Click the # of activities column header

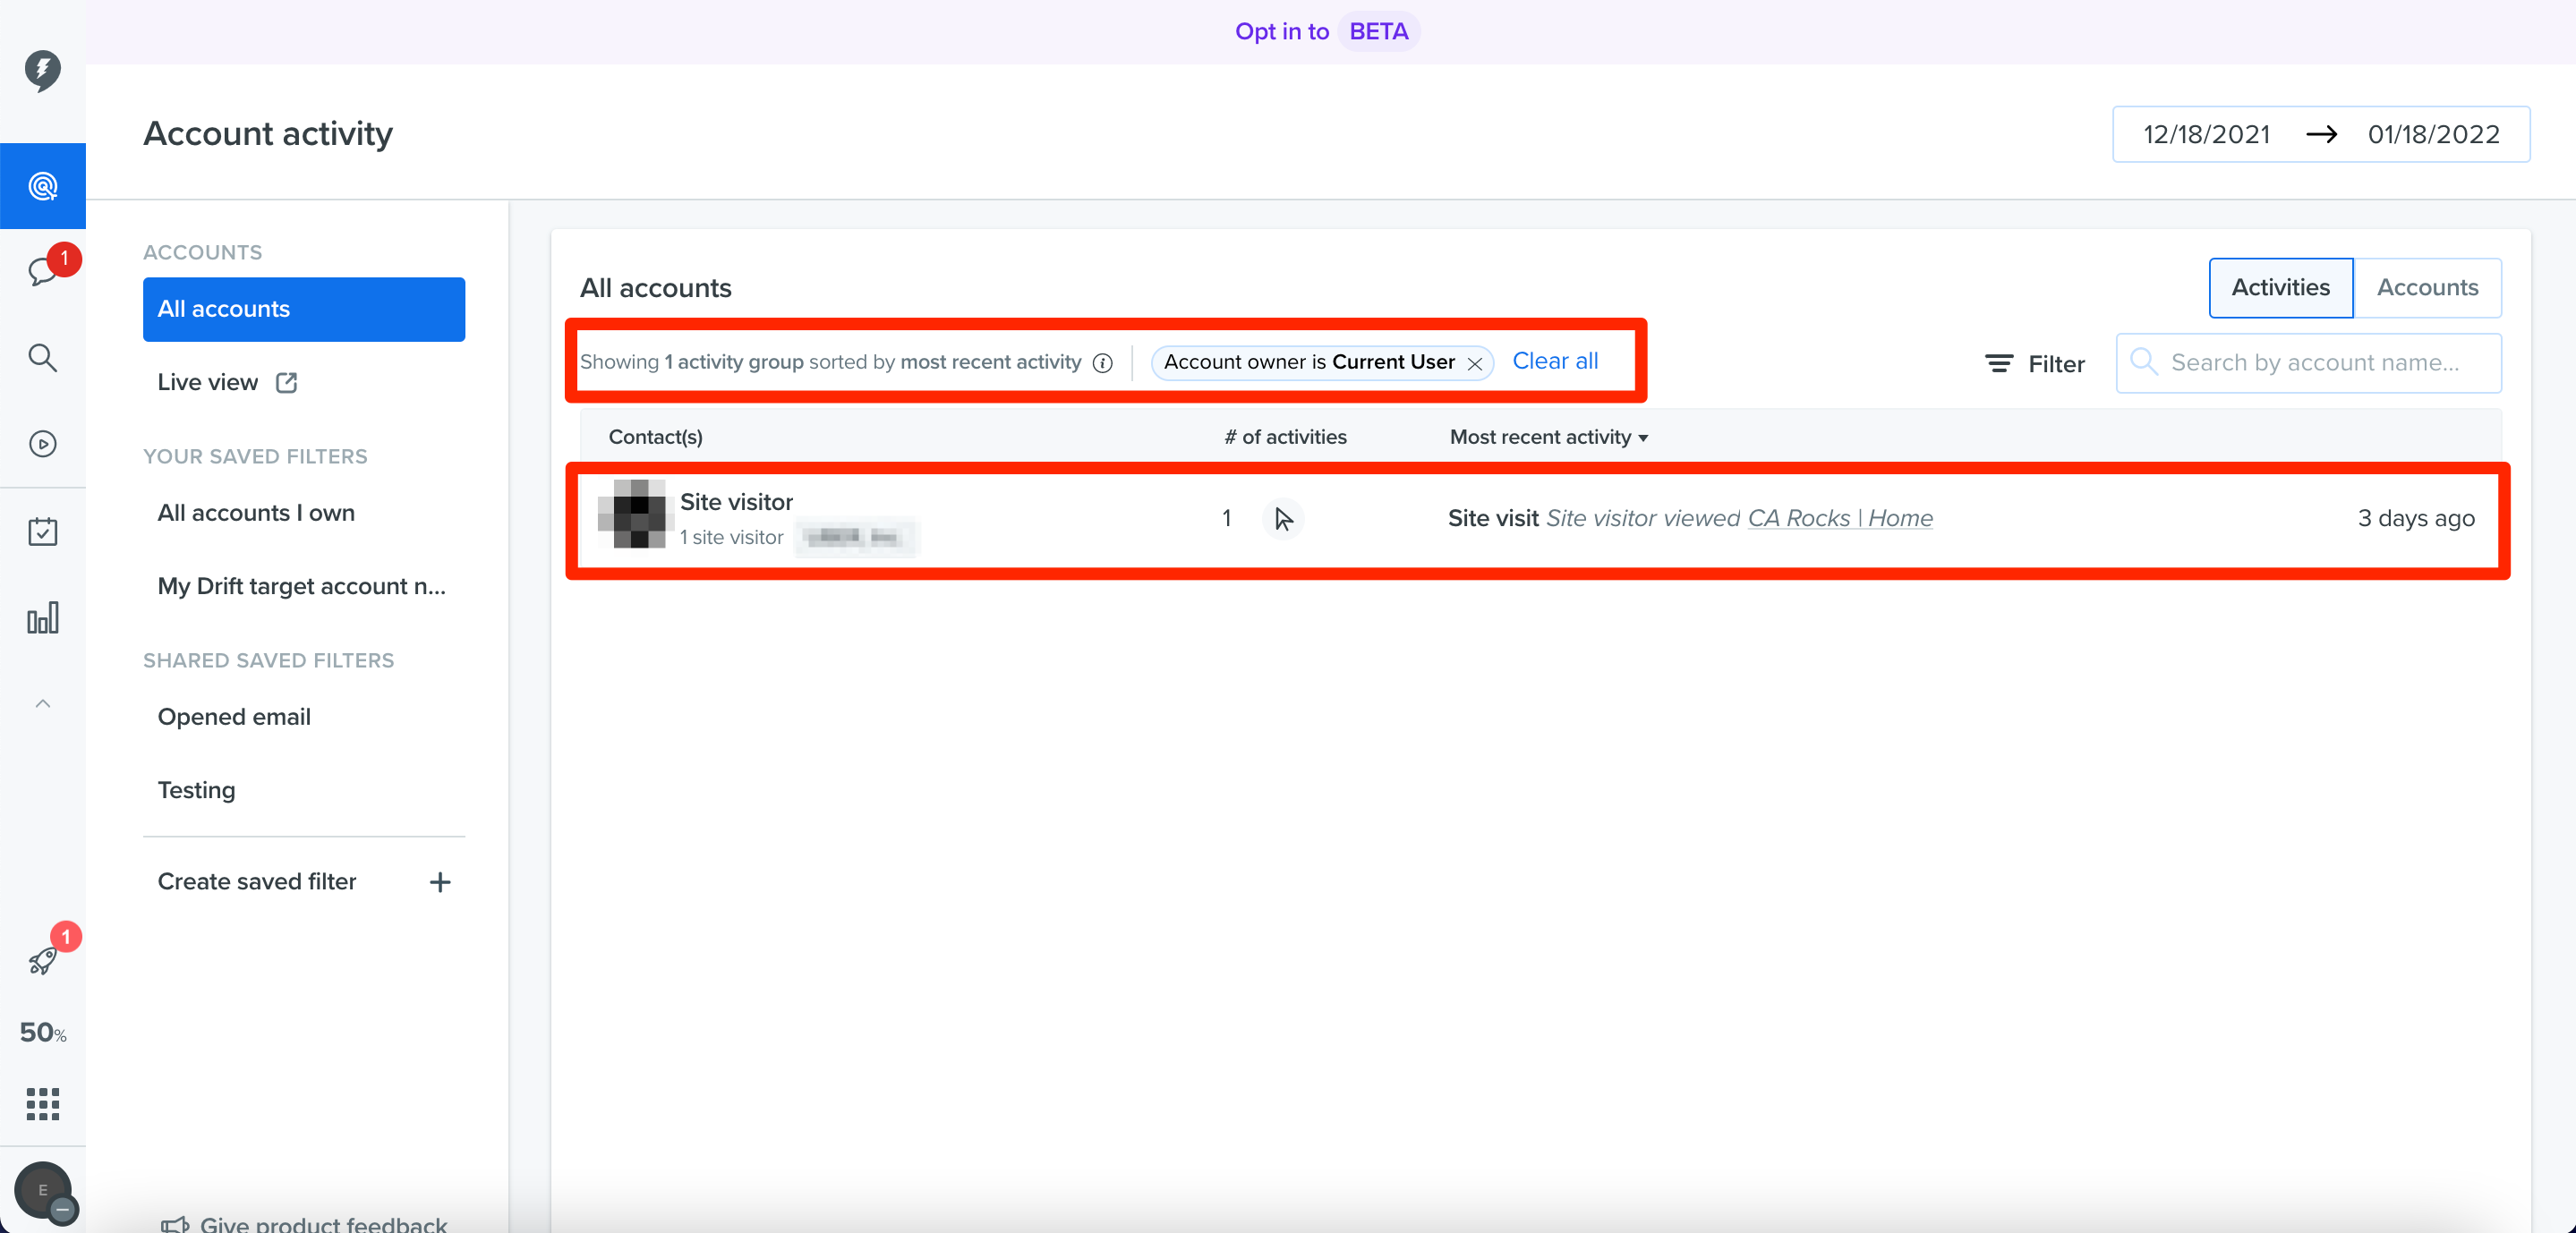coord(1285,437)
